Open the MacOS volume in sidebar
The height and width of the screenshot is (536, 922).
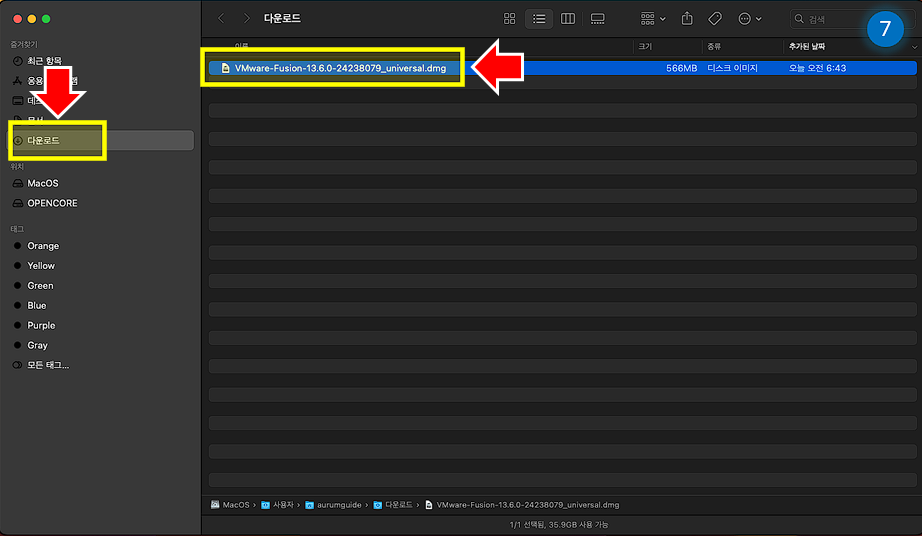[43, 183]
